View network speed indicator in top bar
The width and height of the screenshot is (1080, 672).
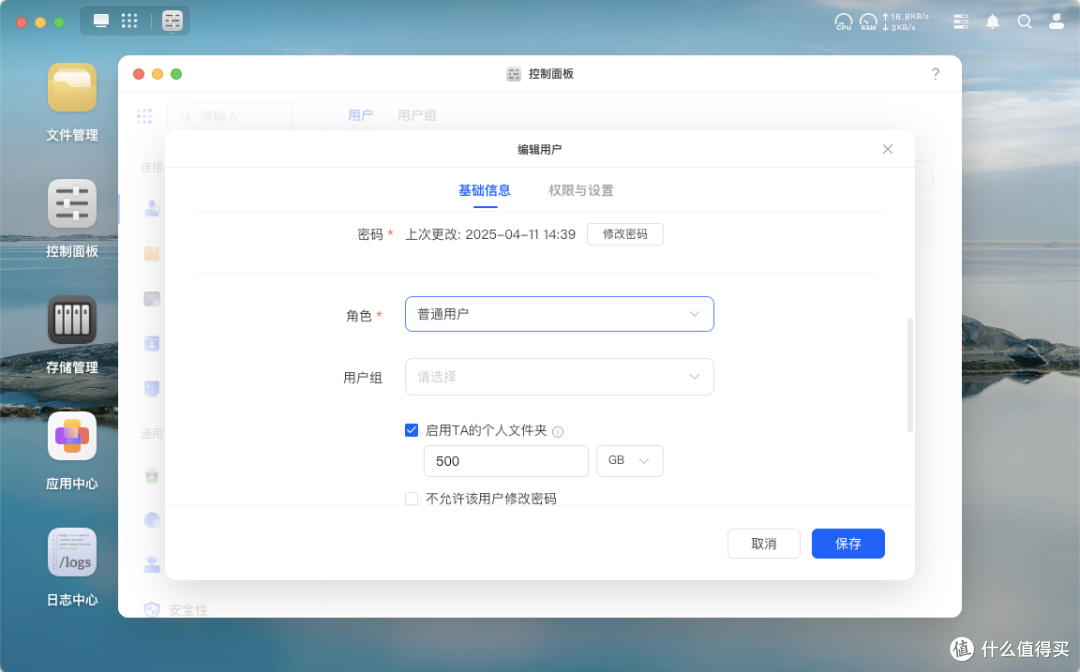tap(906, 22)
